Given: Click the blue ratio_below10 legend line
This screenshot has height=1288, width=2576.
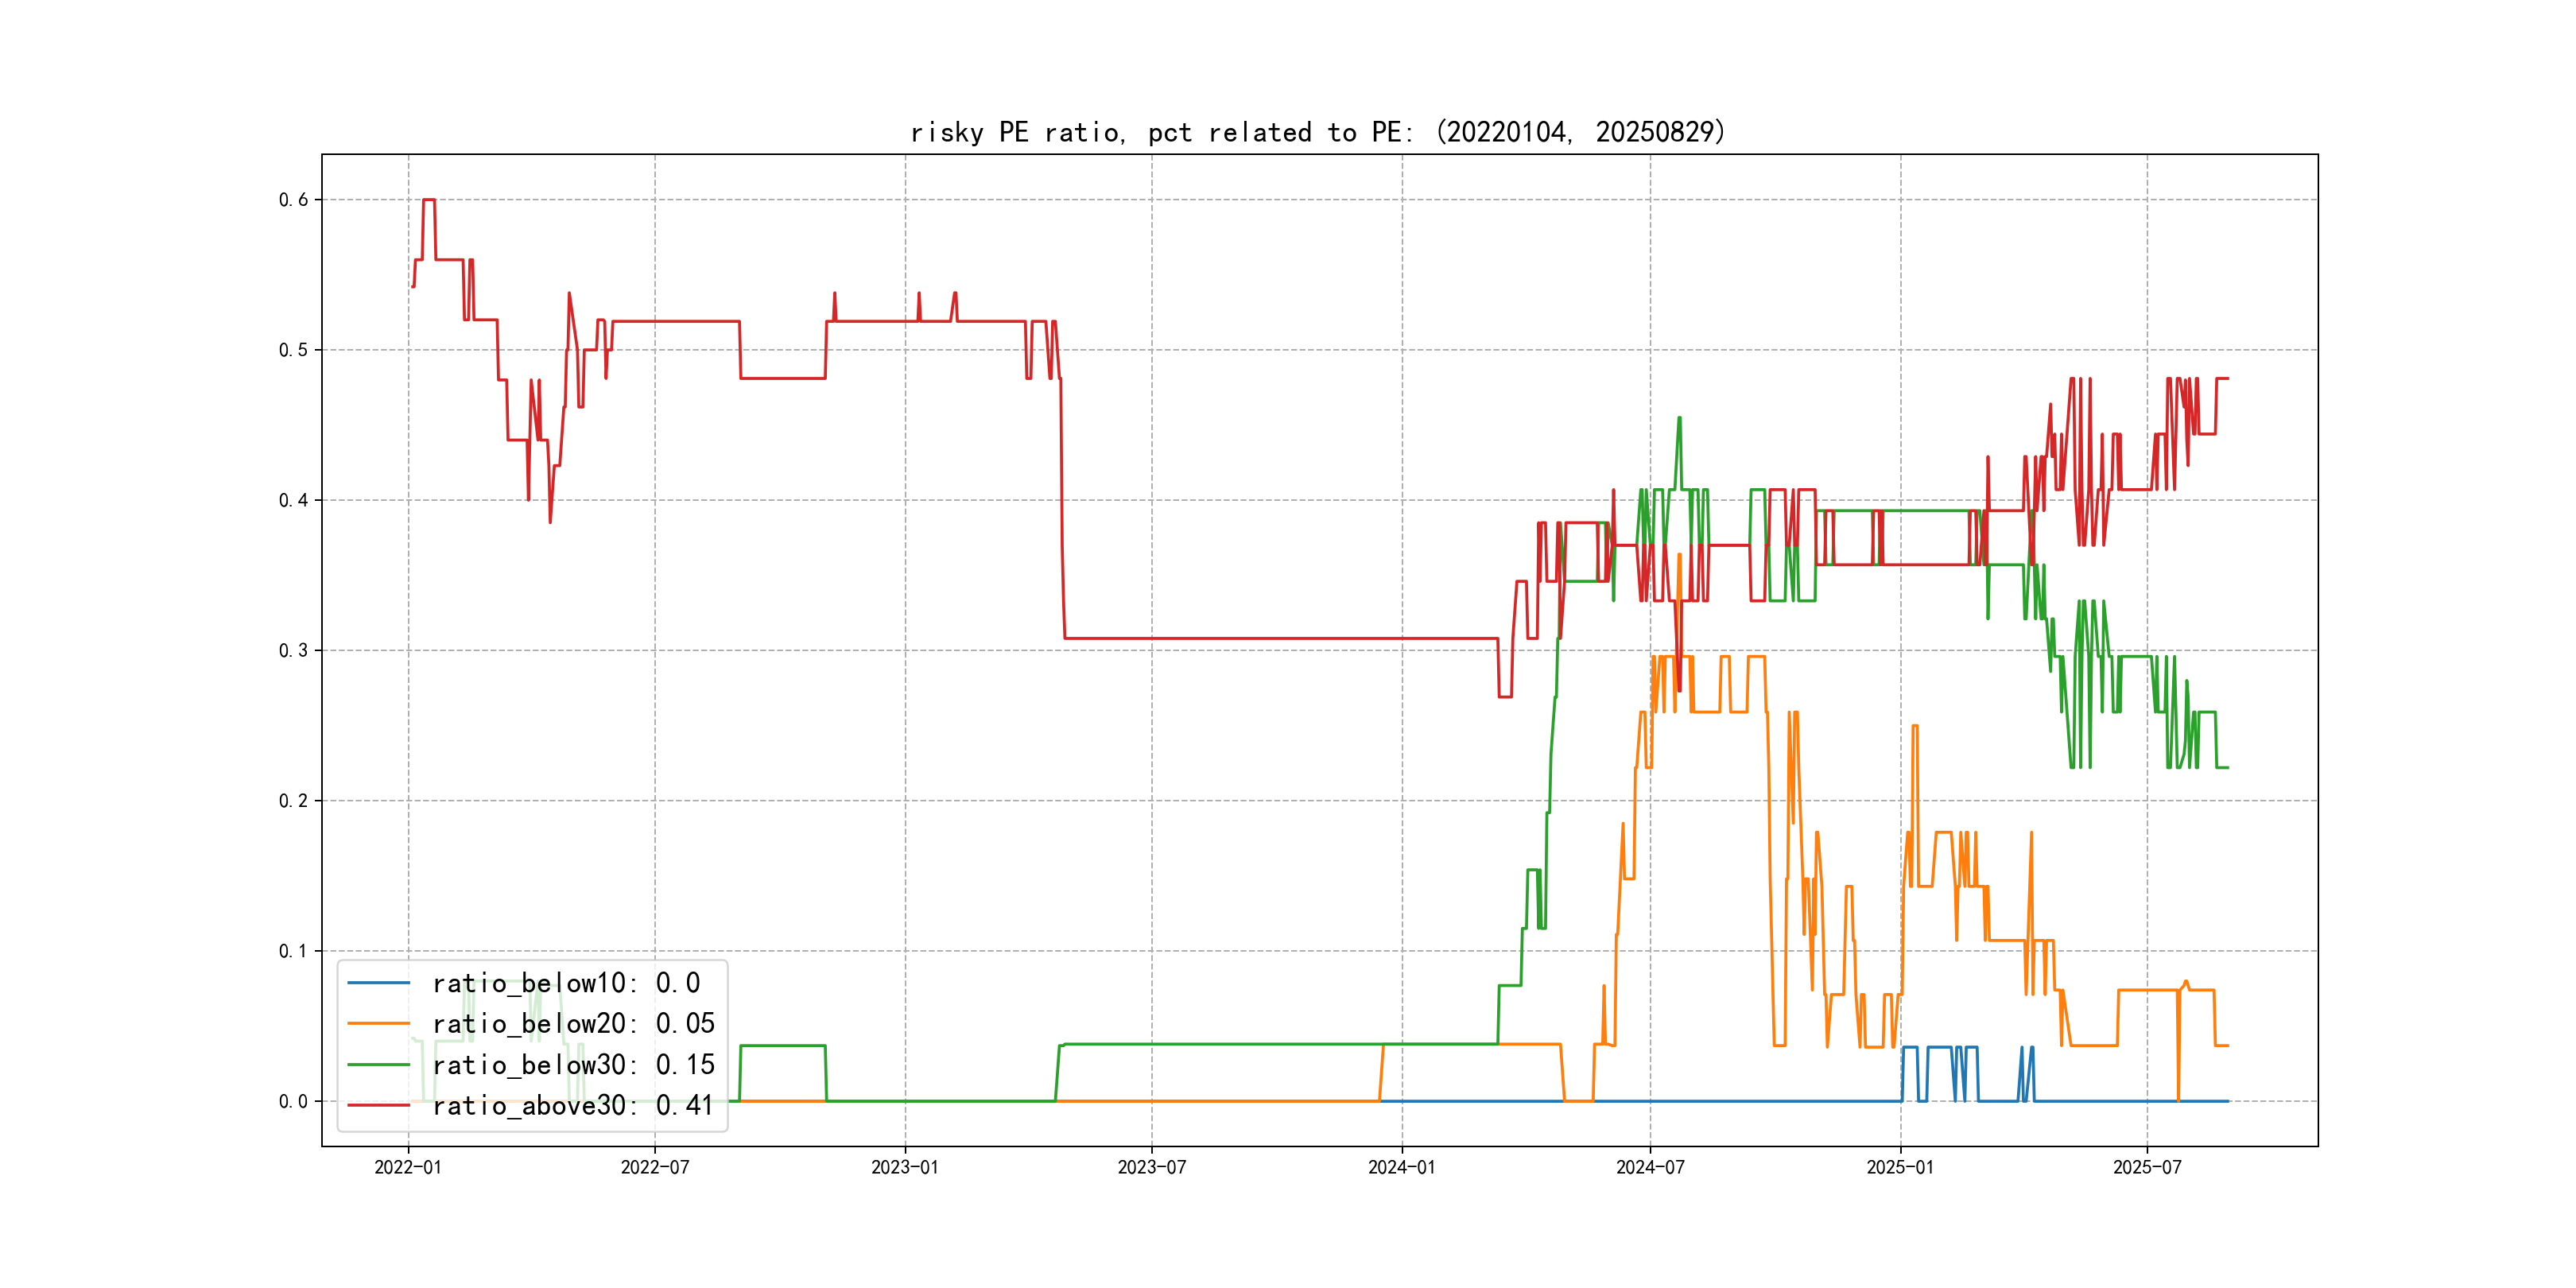Looking at the screenshot, I should 378,983.
